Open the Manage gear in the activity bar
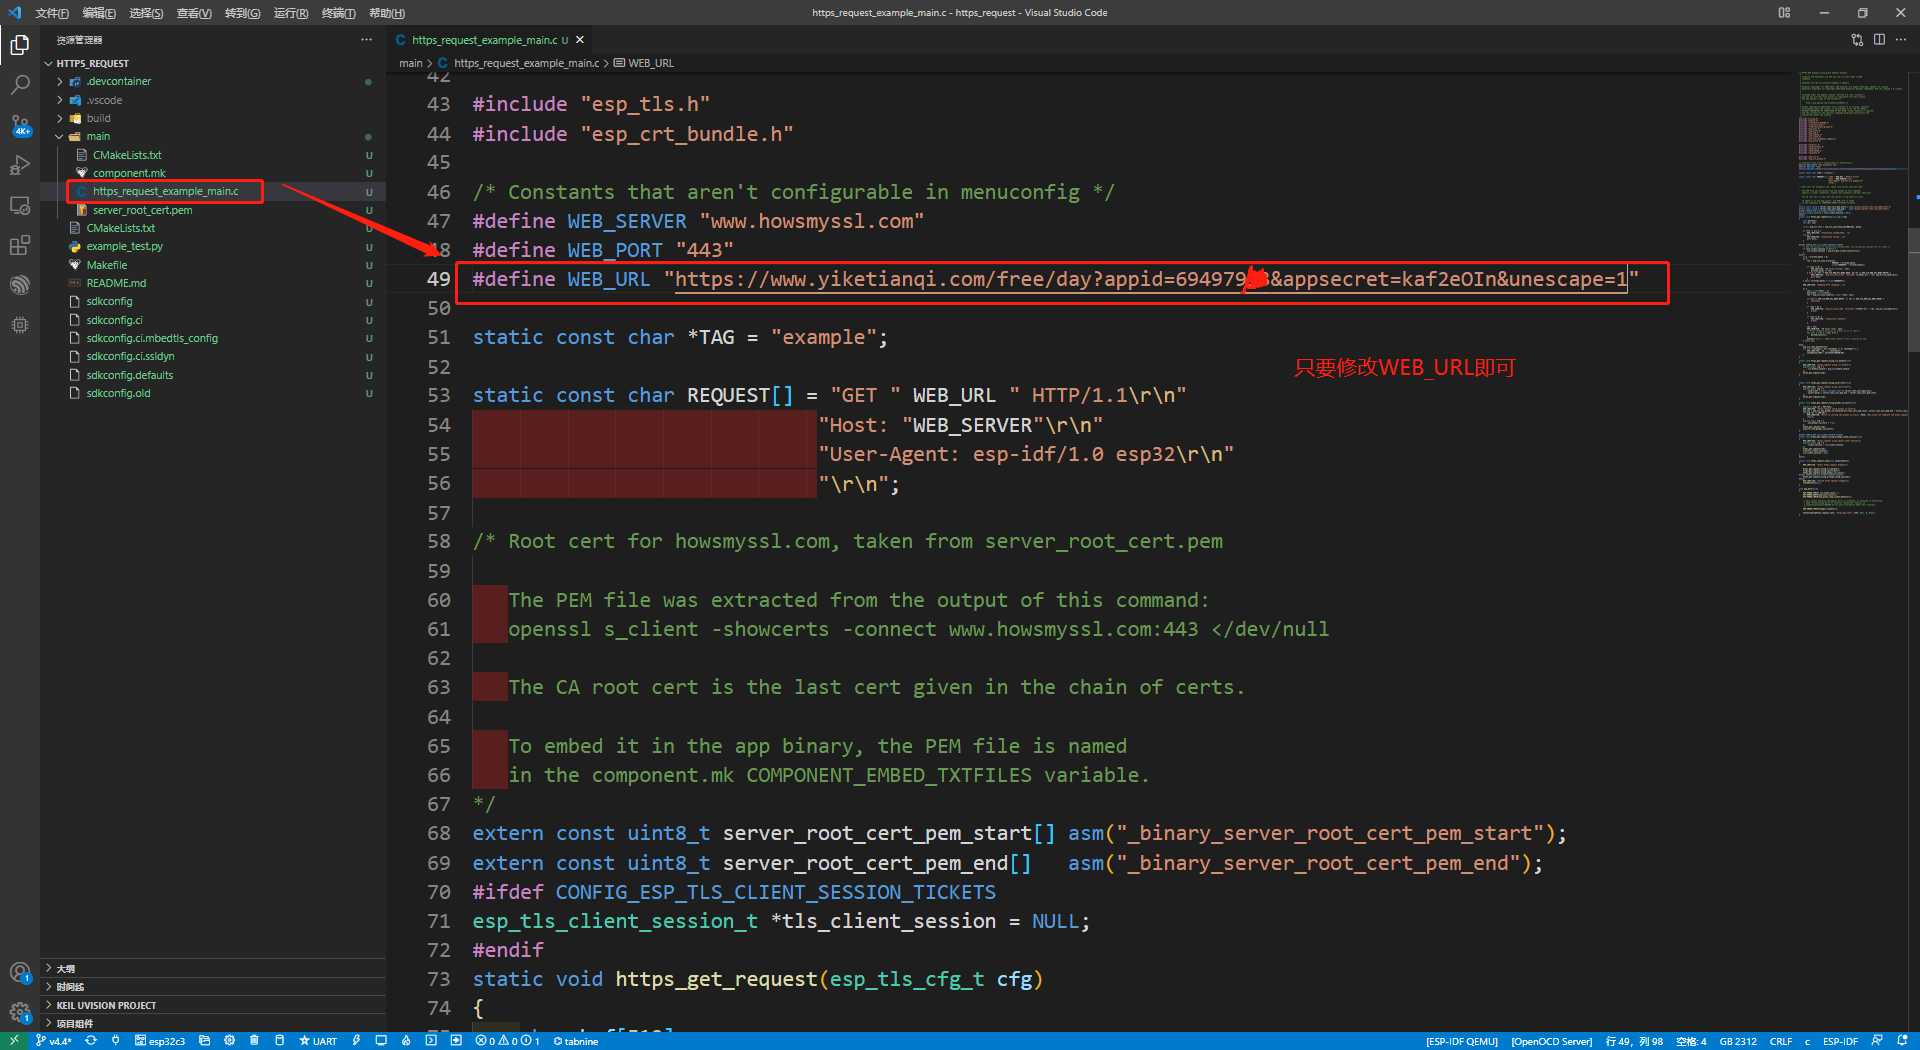The image size is (1920, 1050). 19,1012
